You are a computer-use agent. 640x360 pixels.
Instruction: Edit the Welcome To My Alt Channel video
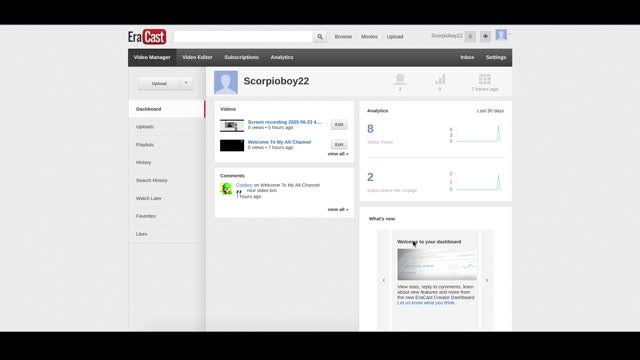point(339,144)
